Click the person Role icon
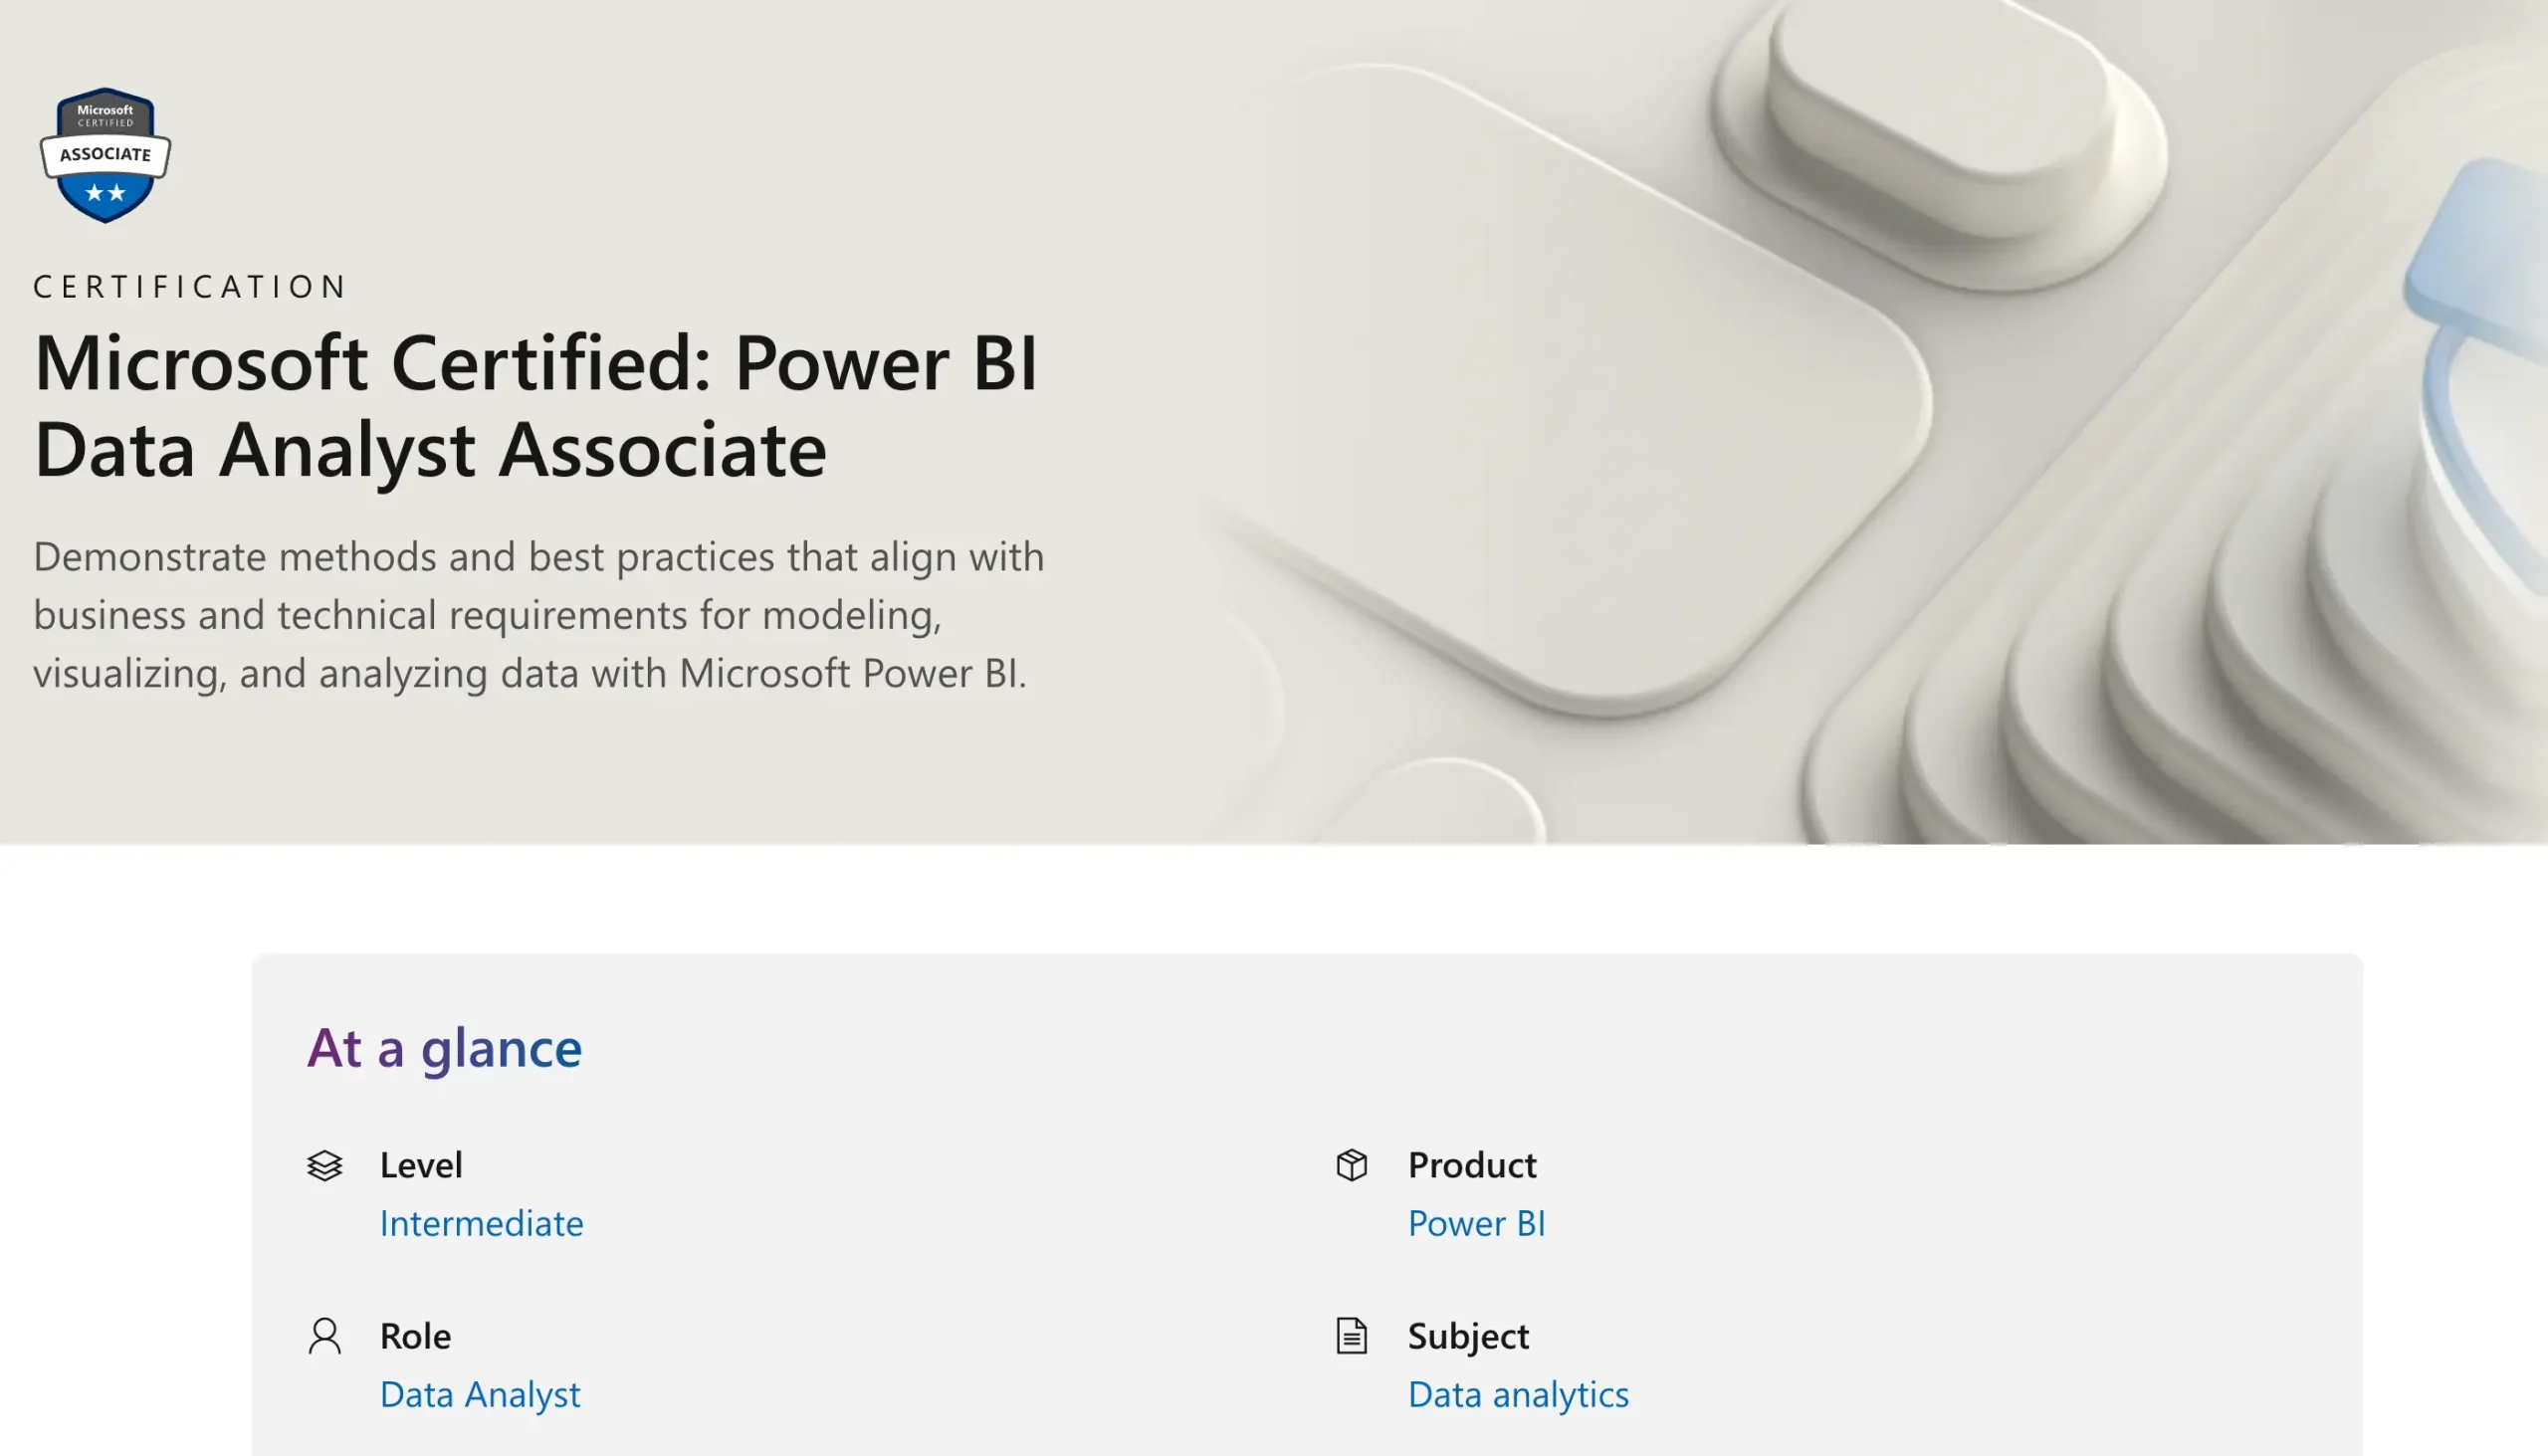The height and width of the screenshot is (1456, 2548). coord(324,1336)
